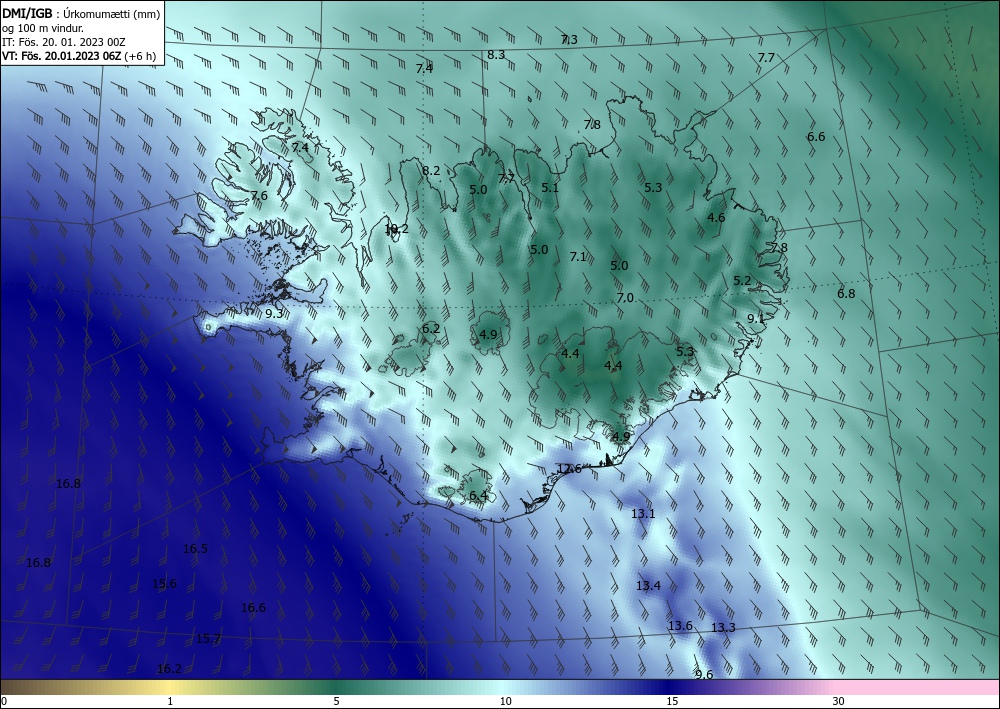Image resolution: width=1000 pixels, height=709 pixels.
Task: Click the 15.6 value over the sea
Action: [165, 583]
